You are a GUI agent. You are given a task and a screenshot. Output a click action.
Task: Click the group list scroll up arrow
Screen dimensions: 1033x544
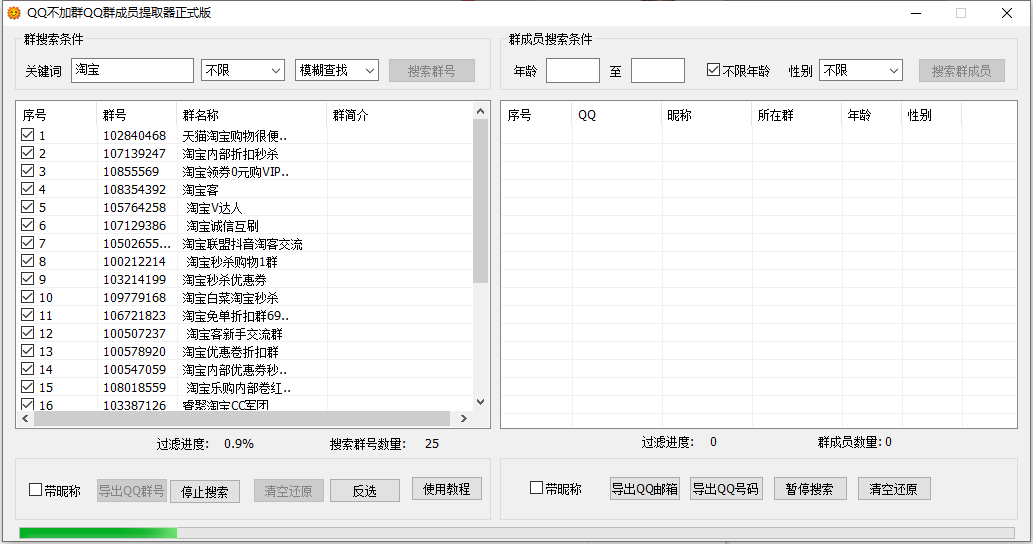point(480,111)
